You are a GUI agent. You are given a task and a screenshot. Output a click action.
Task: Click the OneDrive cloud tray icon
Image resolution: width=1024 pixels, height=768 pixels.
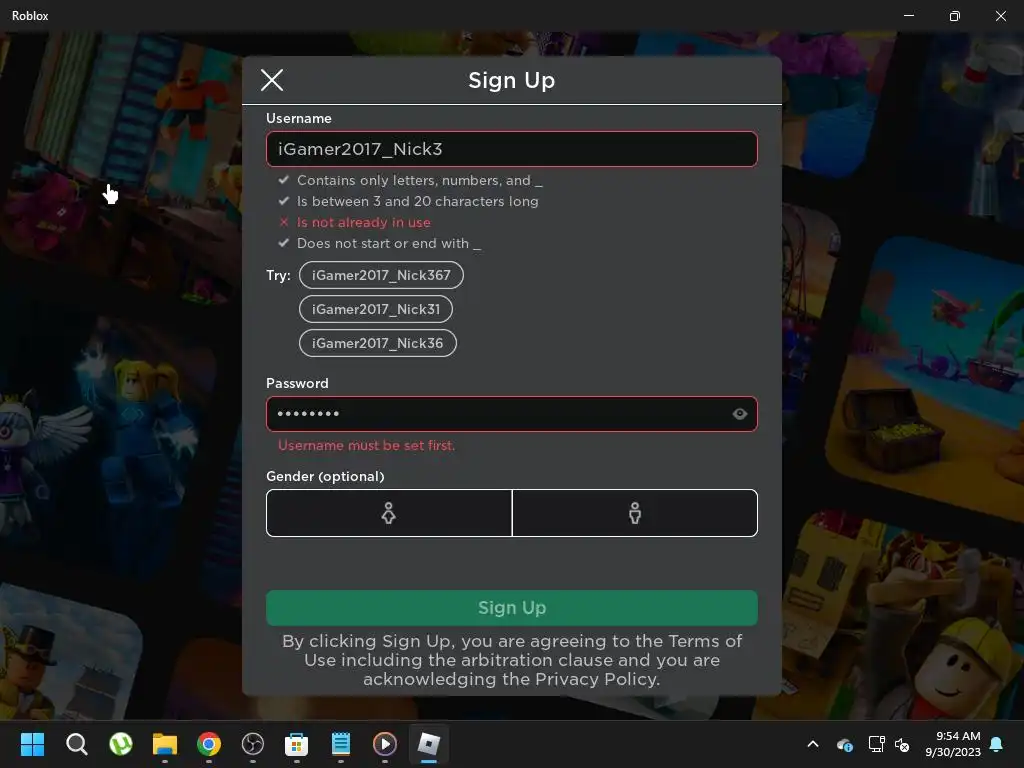click(x=844, y=744)
